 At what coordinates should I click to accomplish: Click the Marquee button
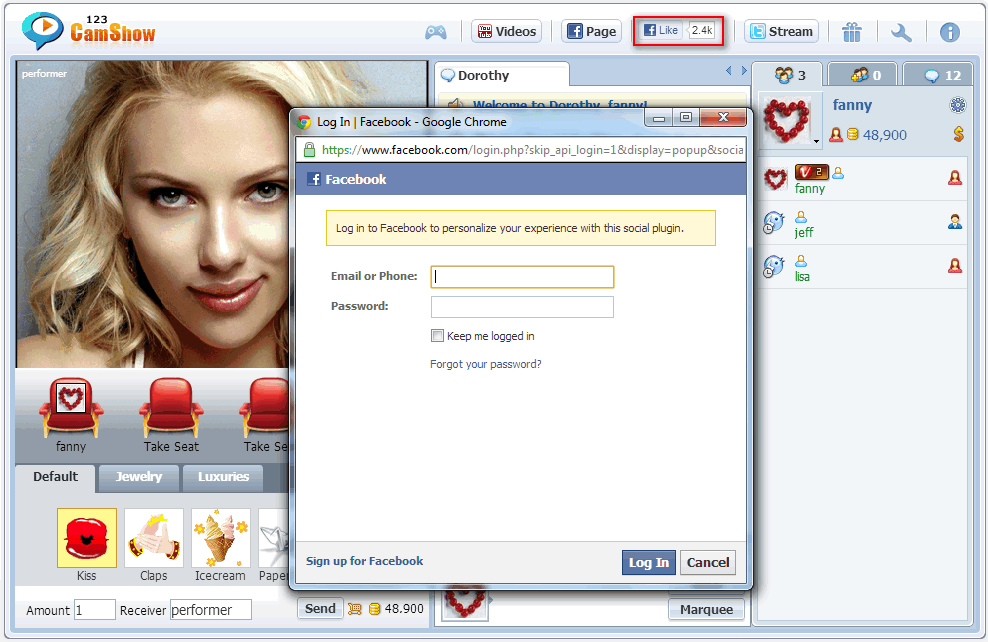coord(706,609)
